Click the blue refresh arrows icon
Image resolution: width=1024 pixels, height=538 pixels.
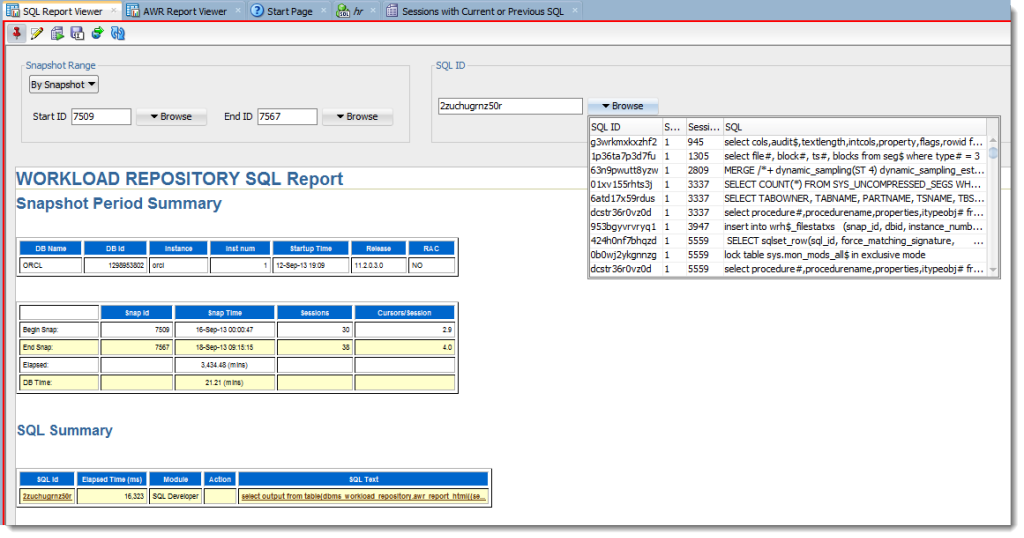coord(118,33)
